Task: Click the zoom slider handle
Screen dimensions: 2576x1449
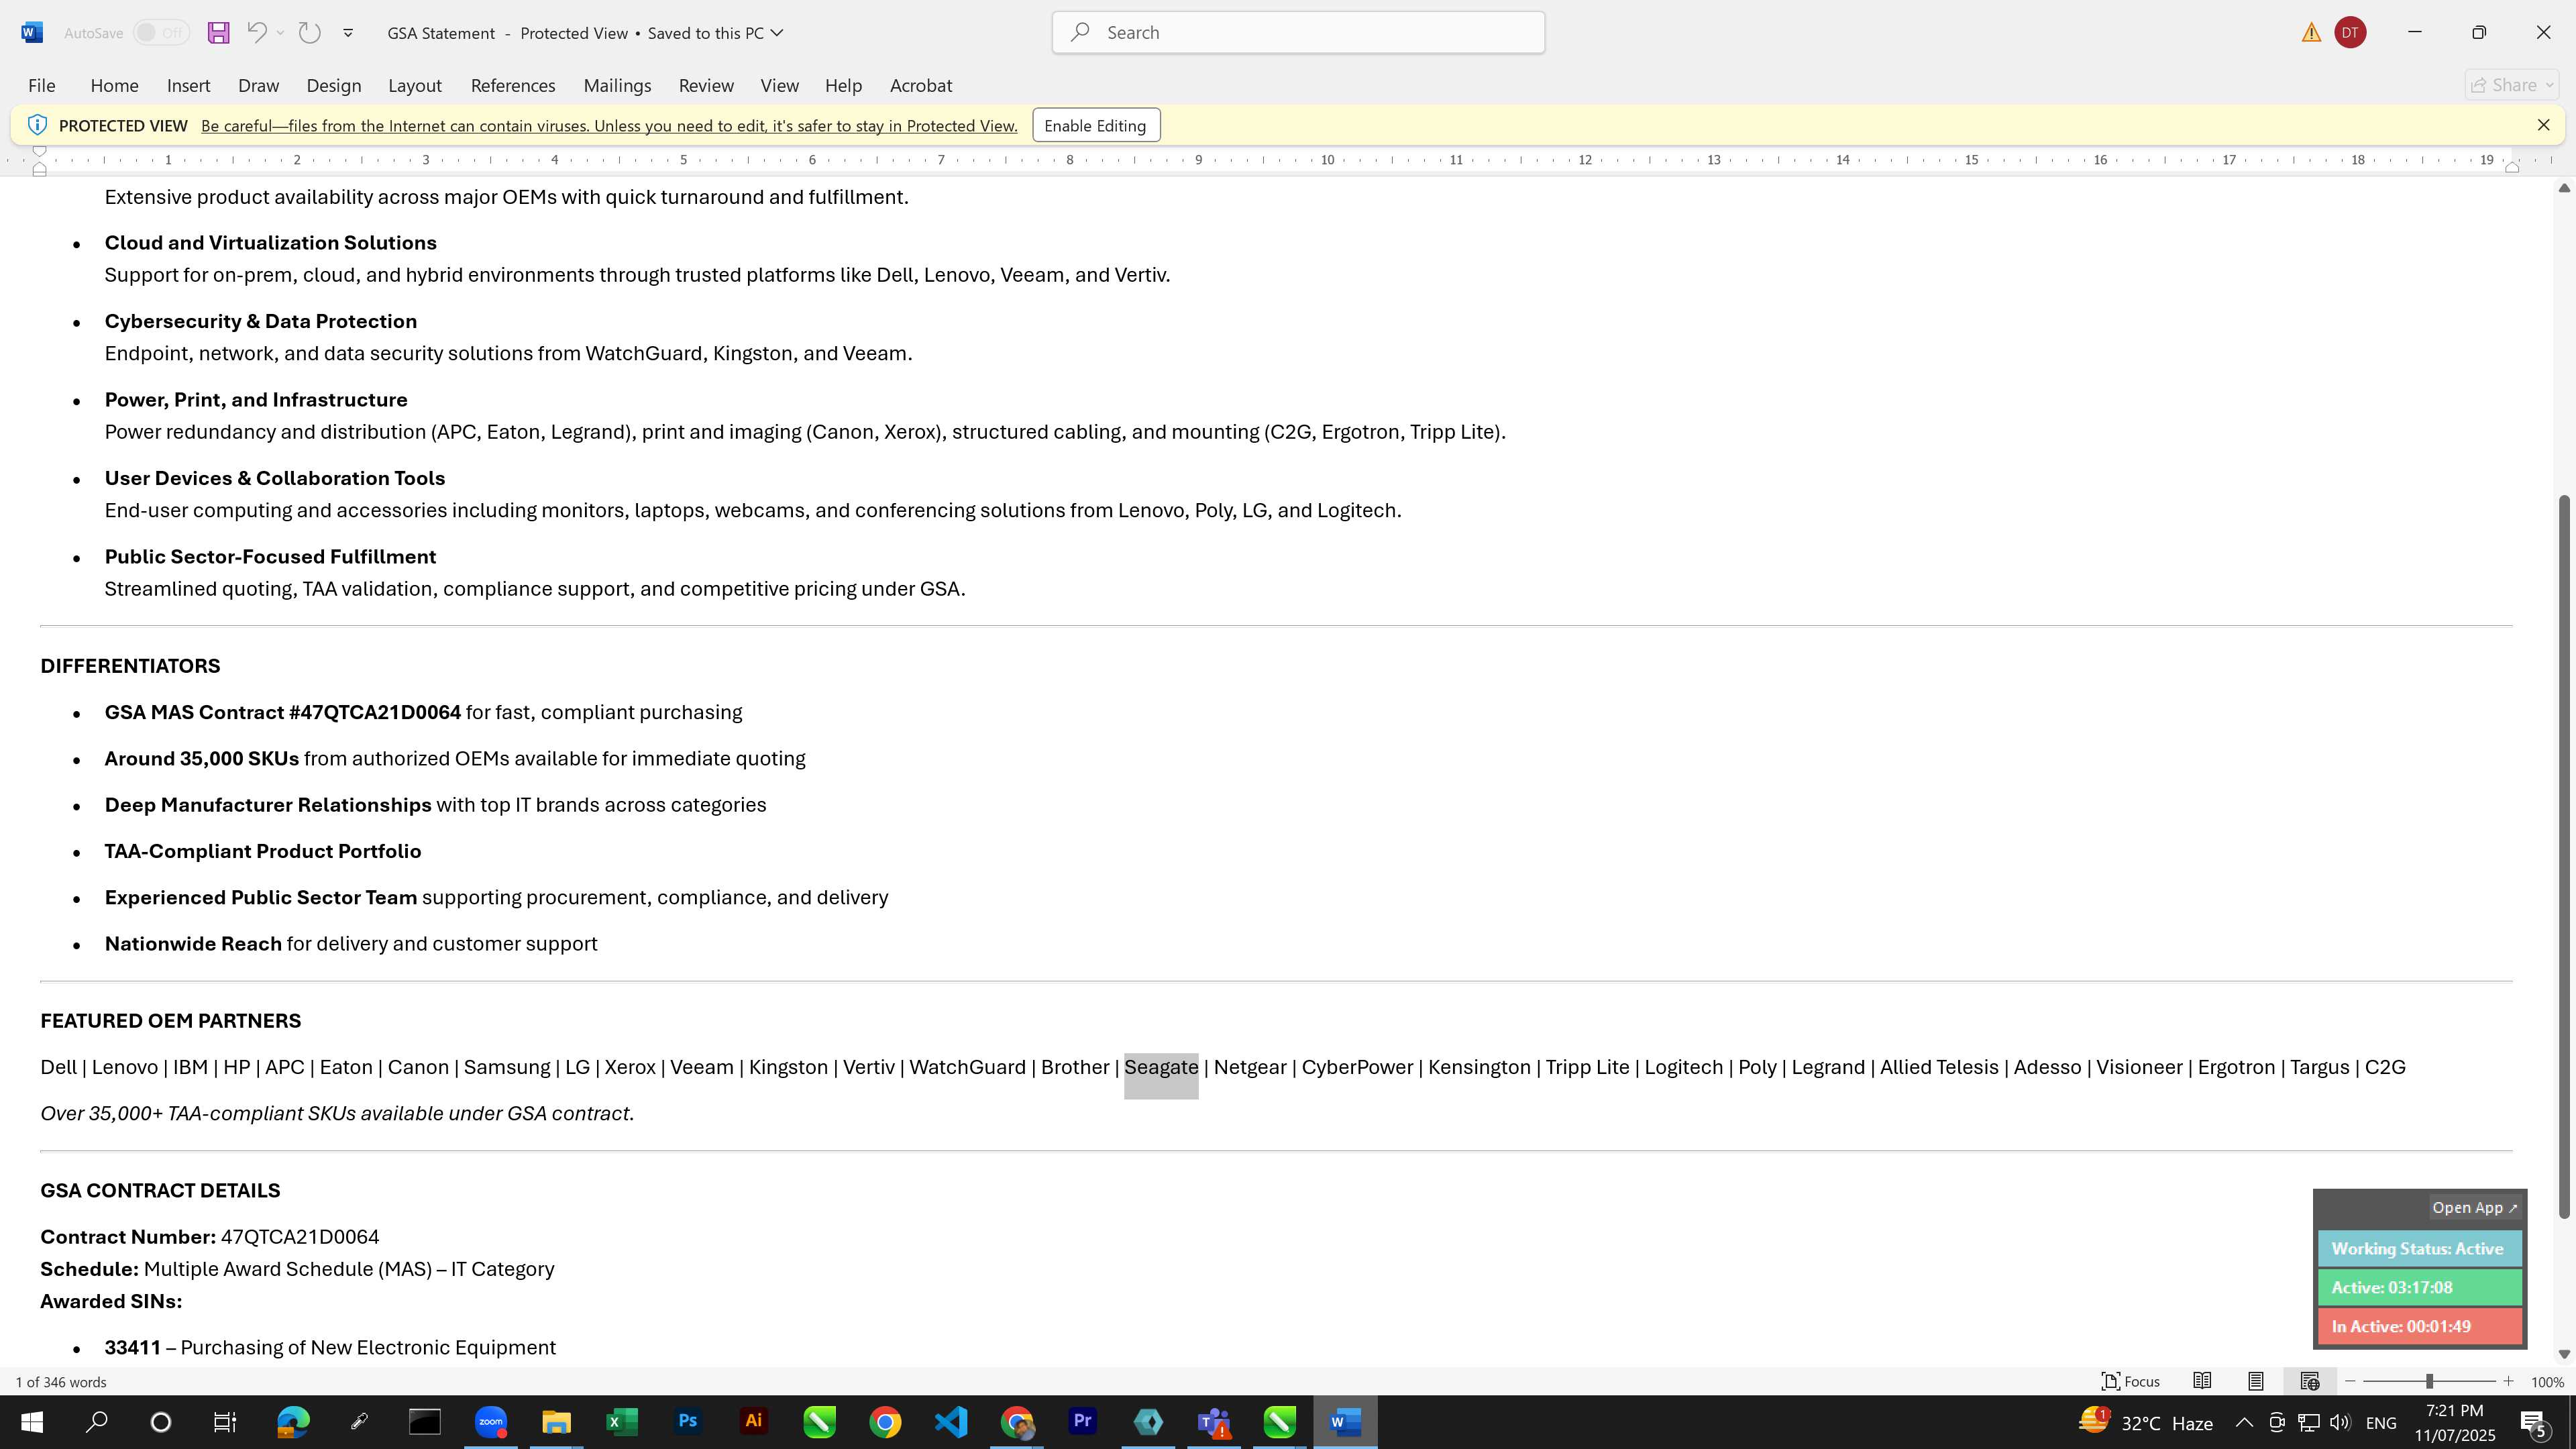Action: [x=2429, y=1382]
